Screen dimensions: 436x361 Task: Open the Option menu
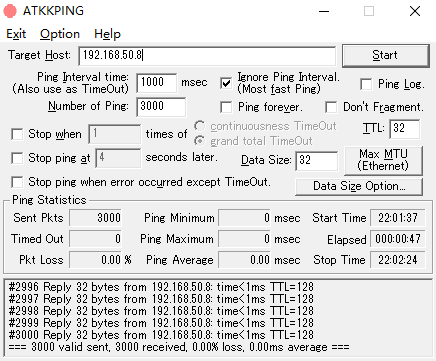point(60,34)
